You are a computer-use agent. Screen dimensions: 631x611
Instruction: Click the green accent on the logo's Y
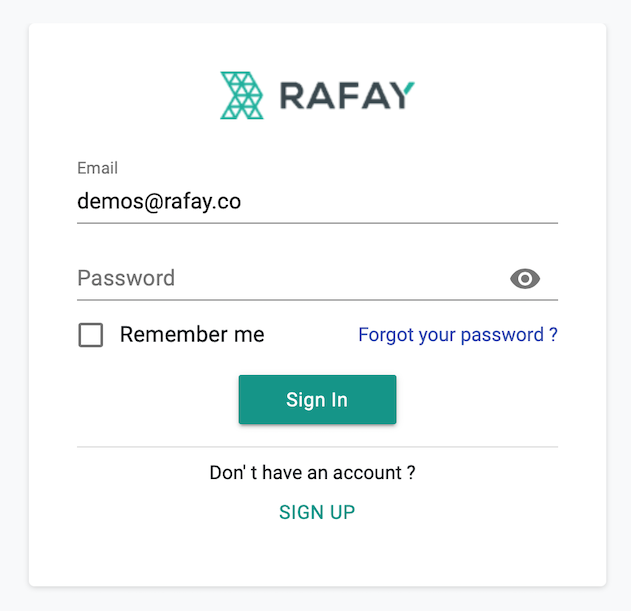(408, 88)
